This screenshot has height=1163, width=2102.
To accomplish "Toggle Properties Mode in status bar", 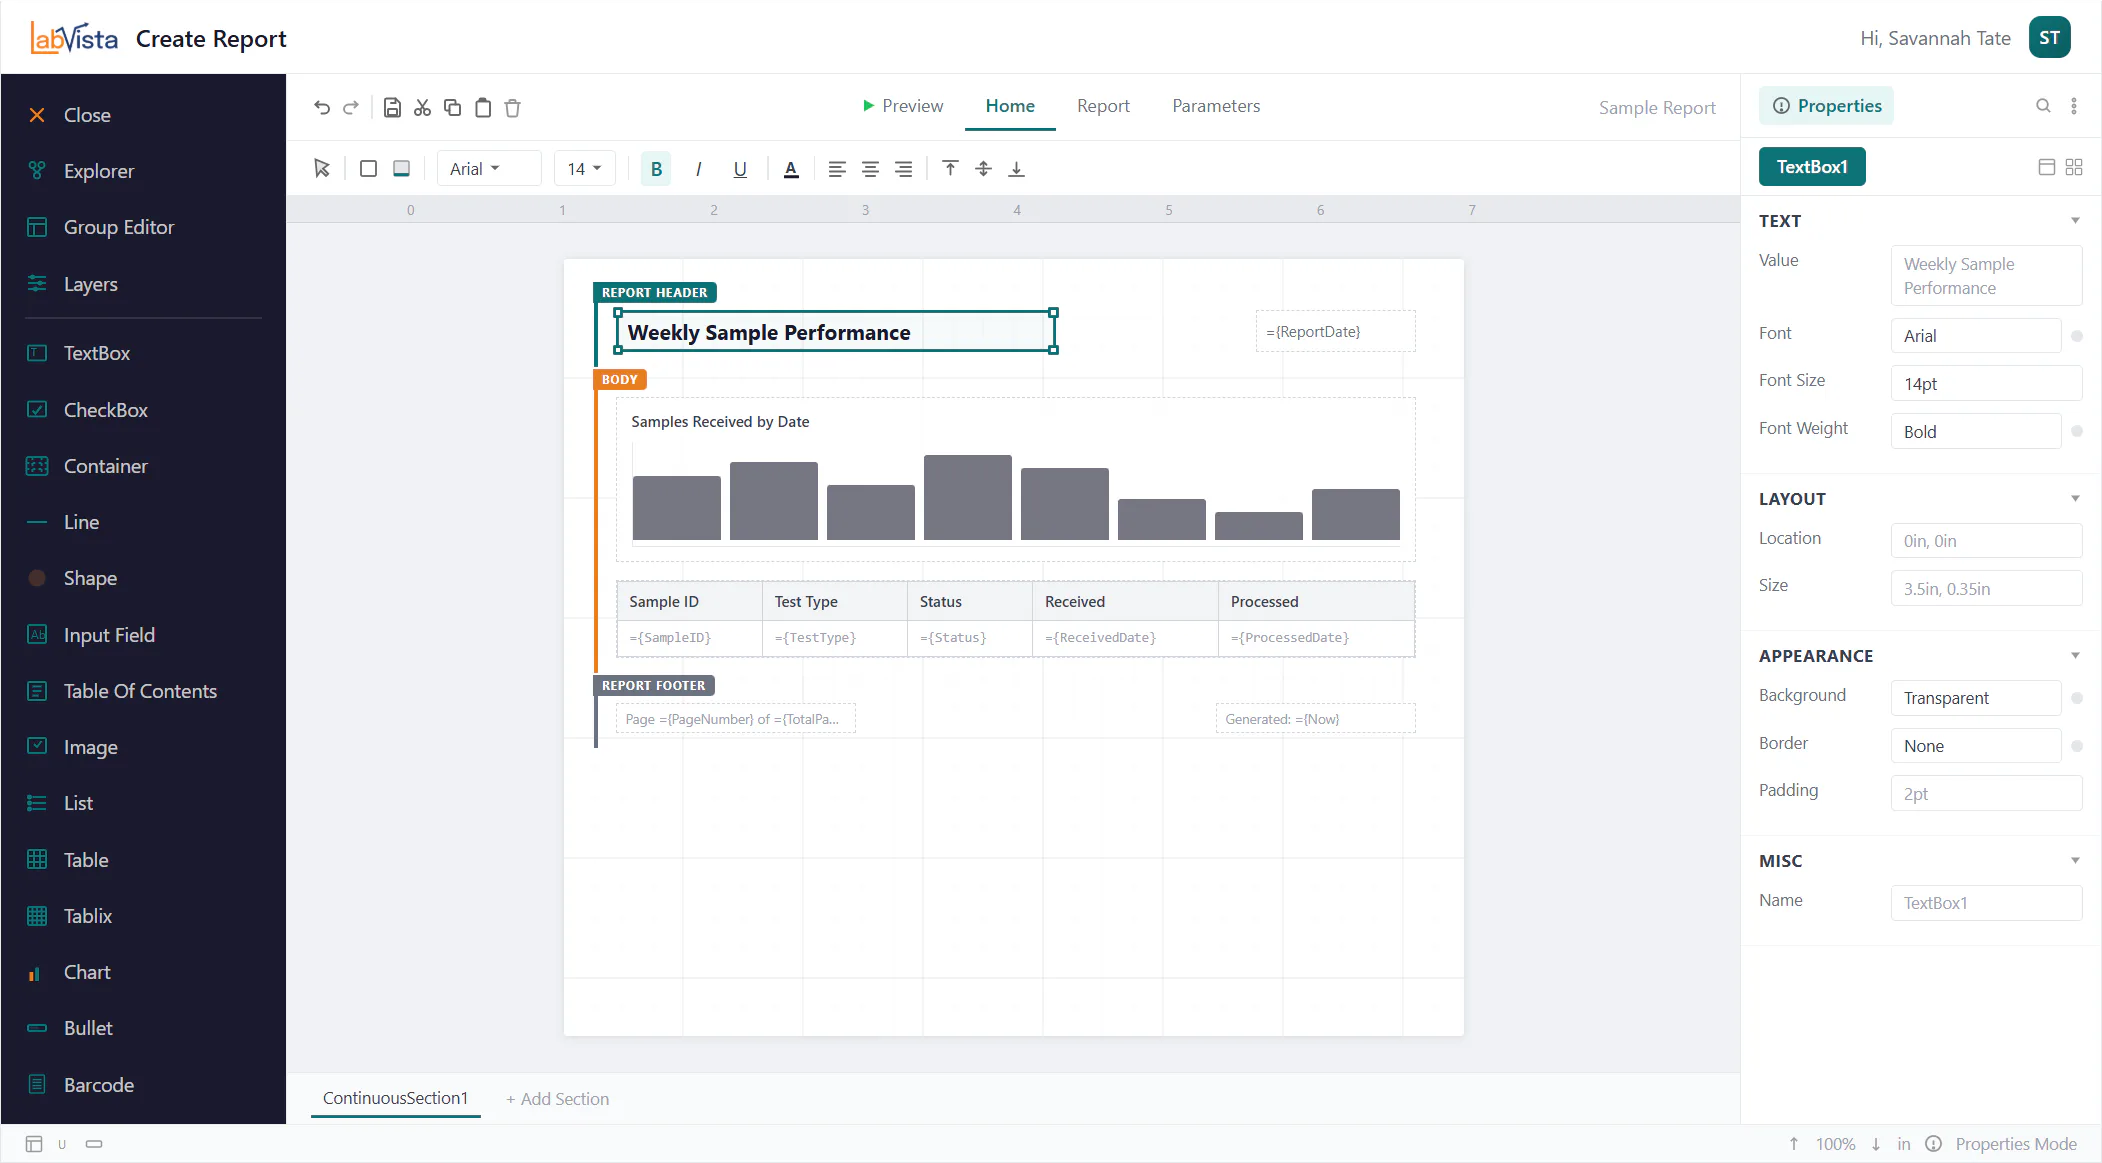I will (x=2016, y=1143).
